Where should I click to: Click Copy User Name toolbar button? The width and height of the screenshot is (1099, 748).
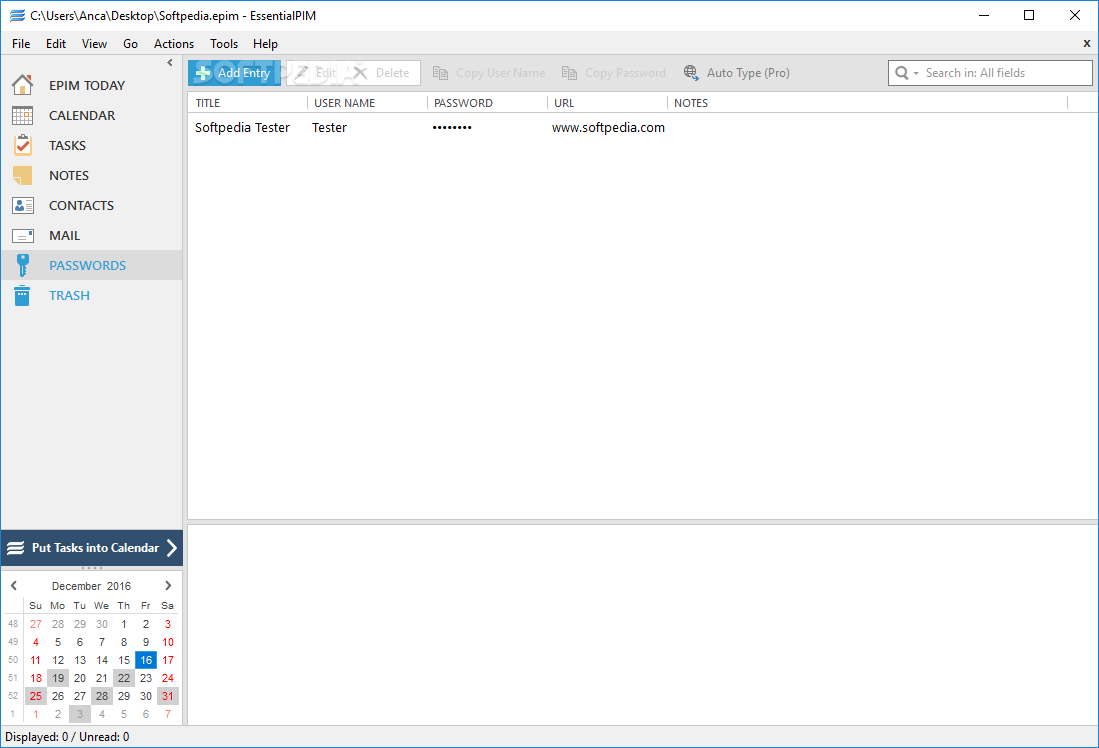[x=489, y=73]
